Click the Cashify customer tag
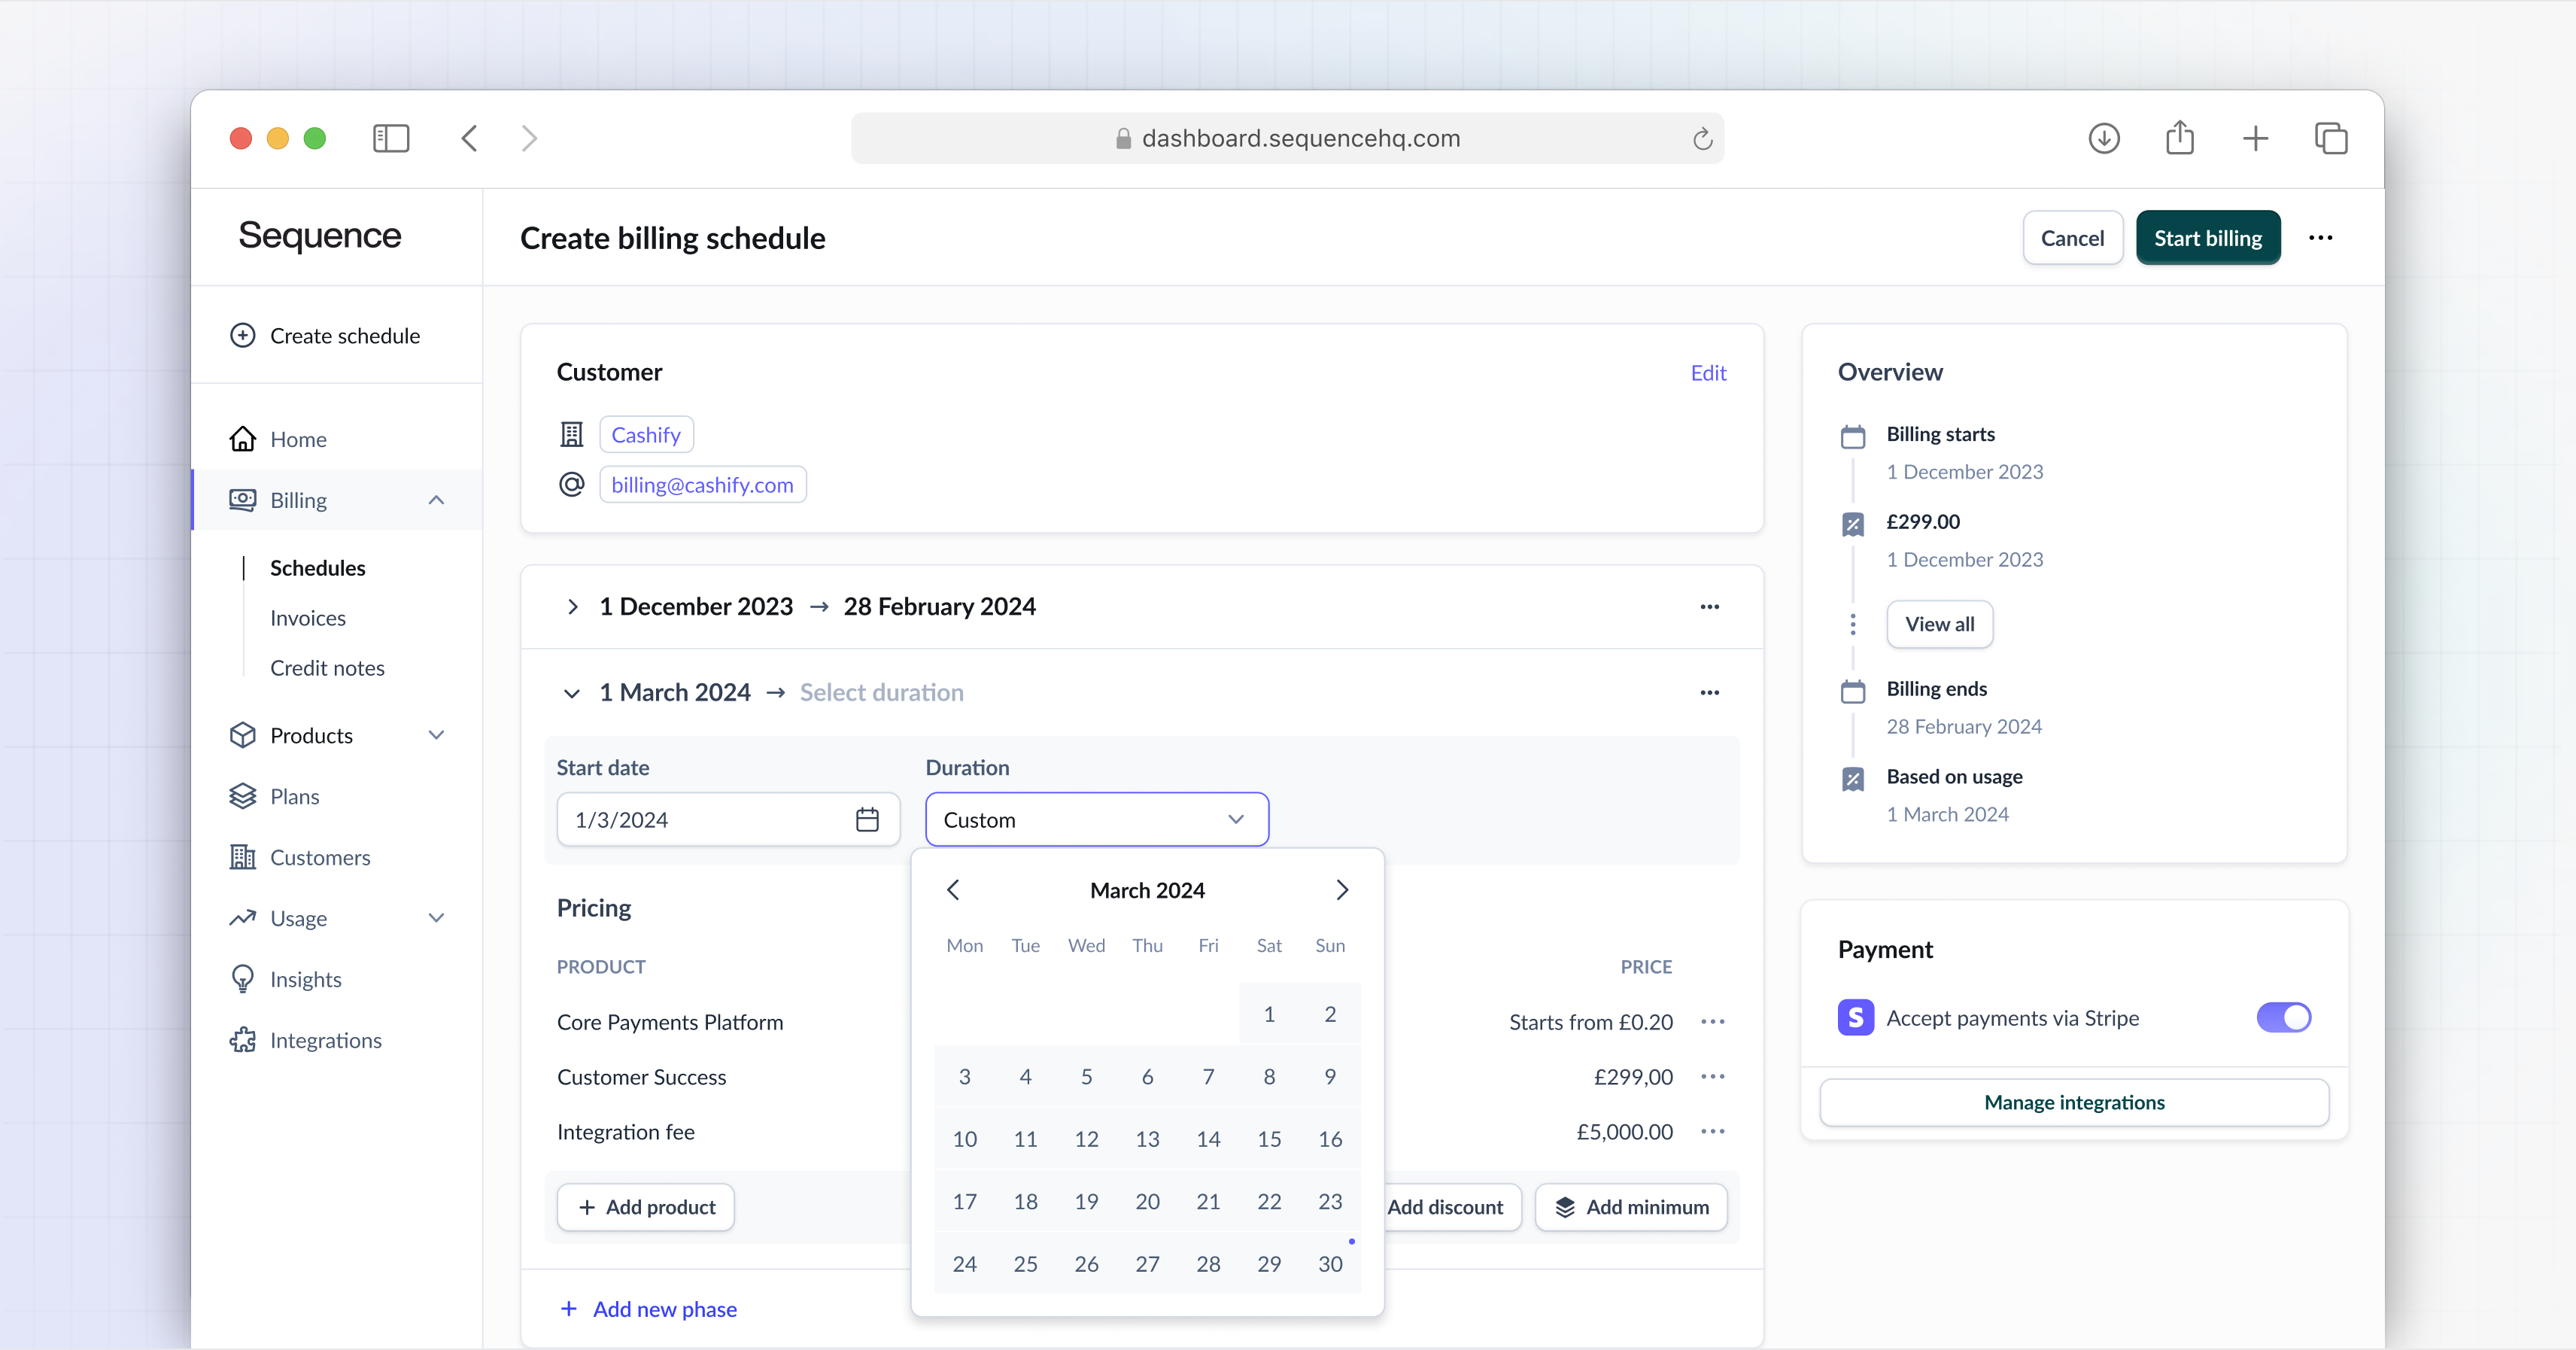Viewport: 2576px width, 1350px height. coord(646,435)
